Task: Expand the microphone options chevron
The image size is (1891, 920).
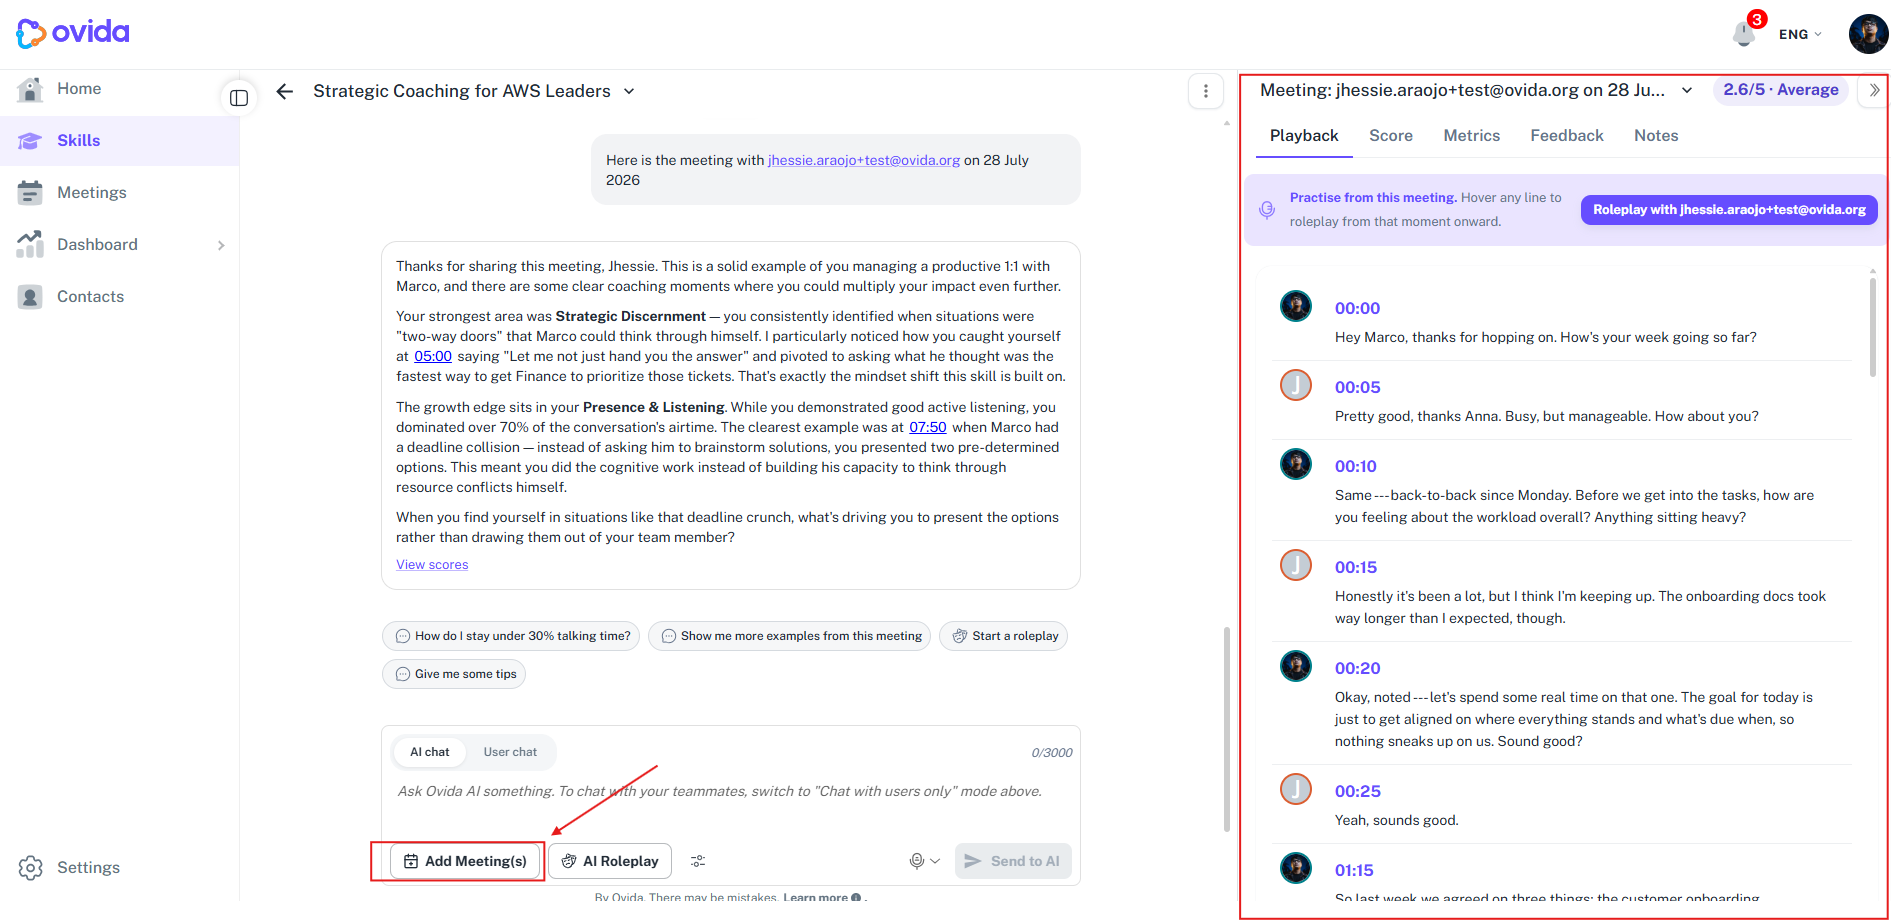Action: click(x=935, y=861)
